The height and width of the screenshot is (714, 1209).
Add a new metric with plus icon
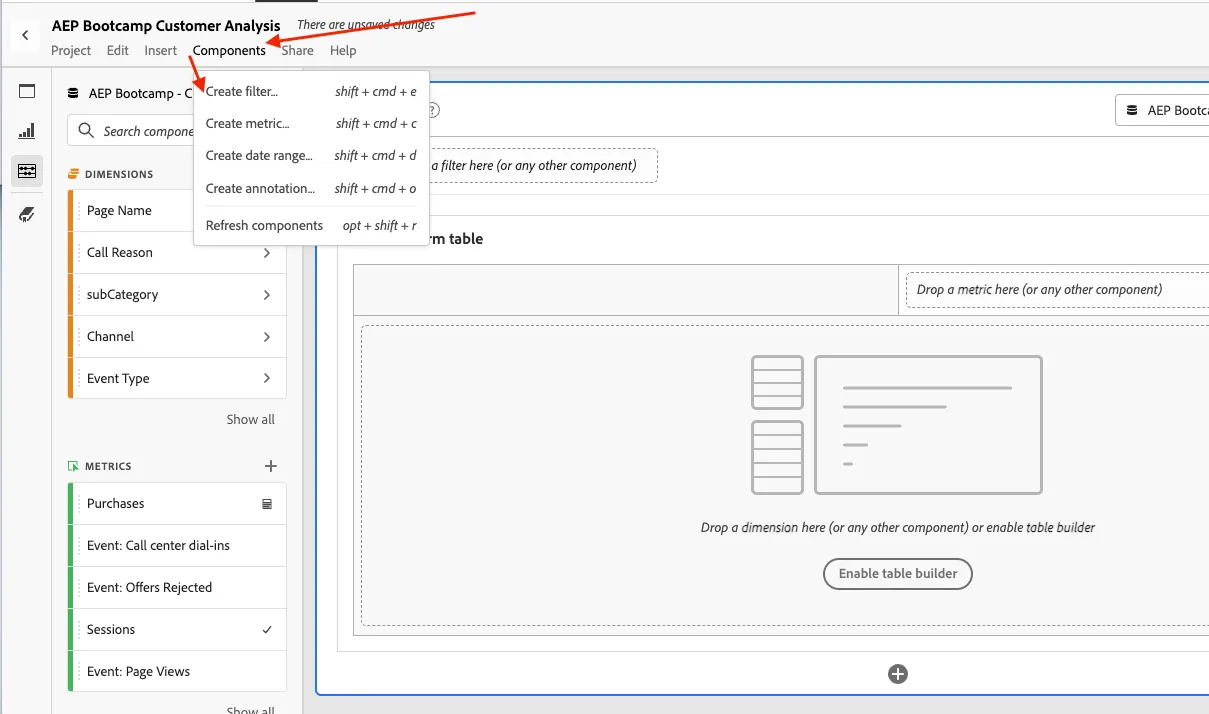point(270,466)
